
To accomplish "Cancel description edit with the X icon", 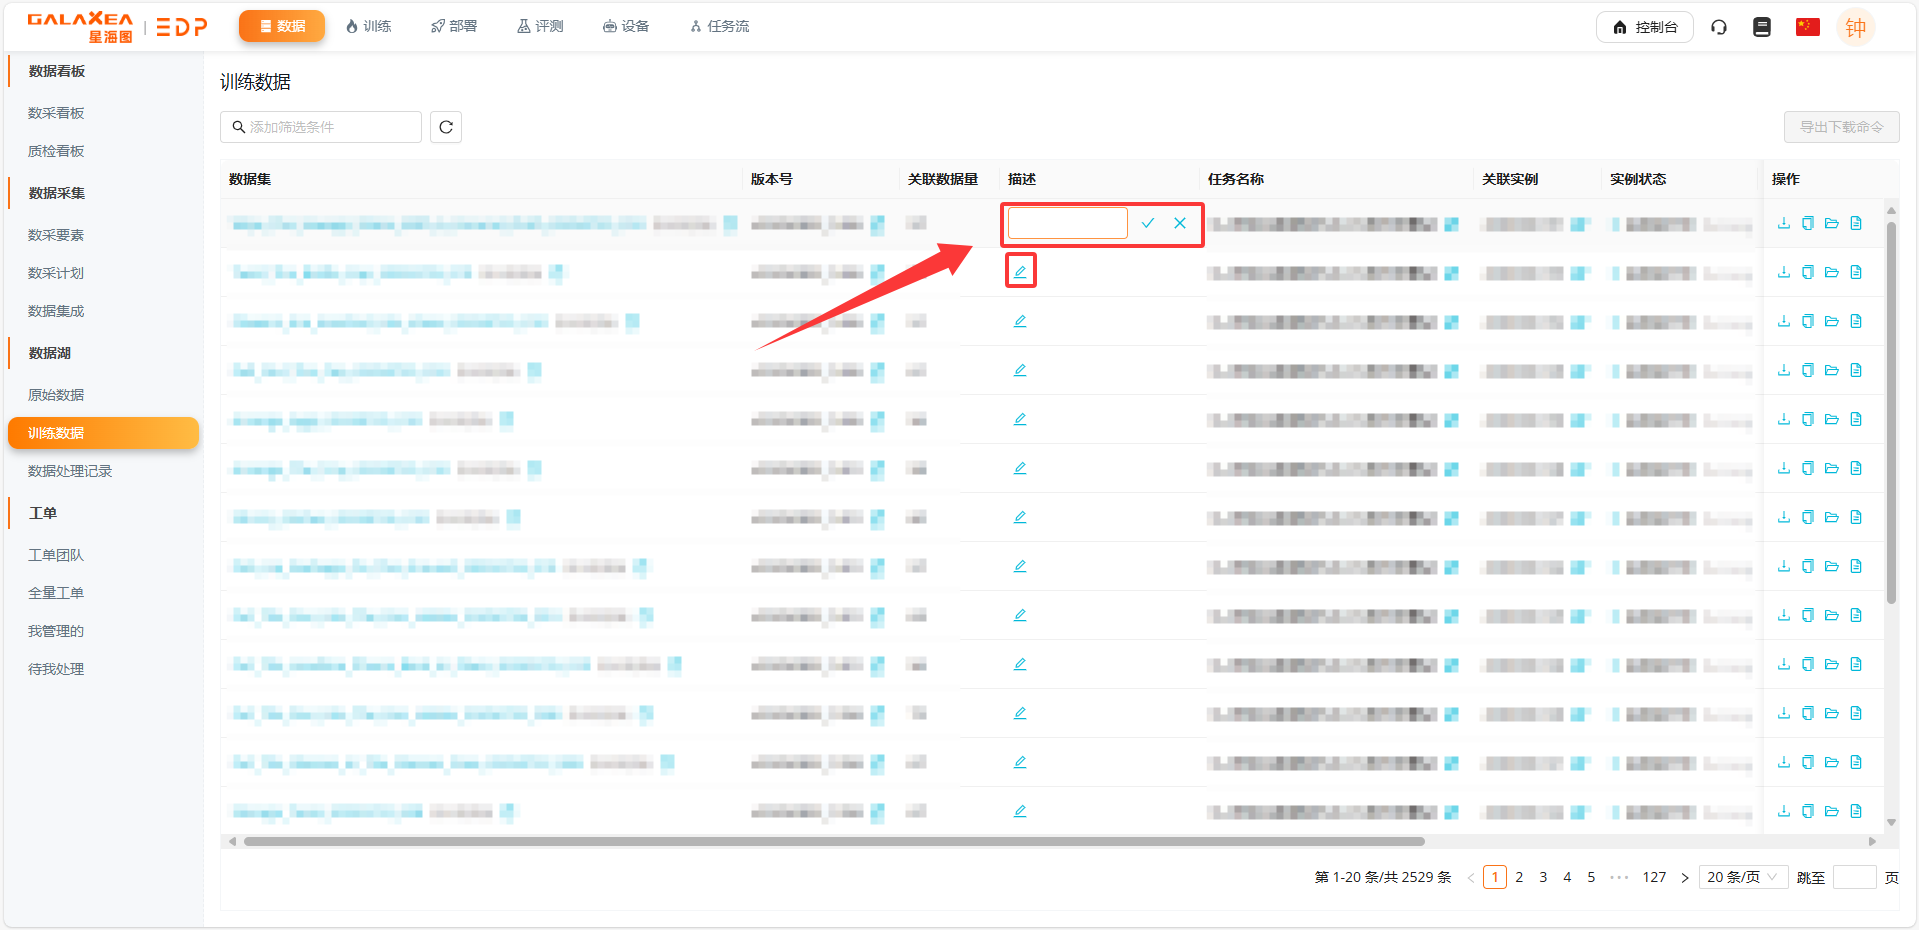I will 1180,223.
